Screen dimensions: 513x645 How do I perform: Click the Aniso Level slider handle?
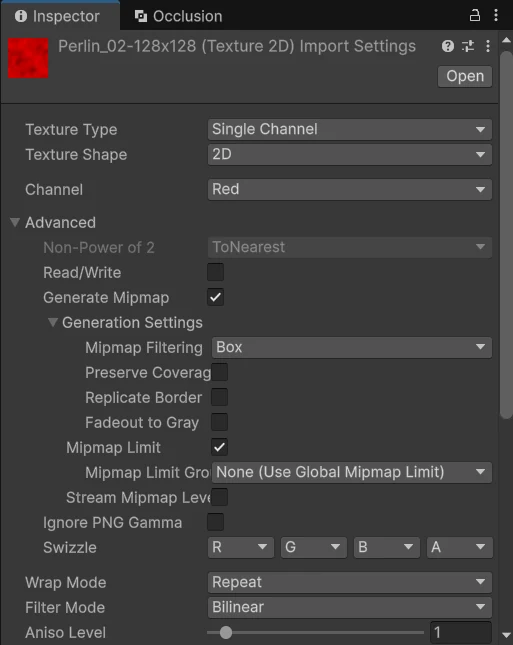pos(226,632)
